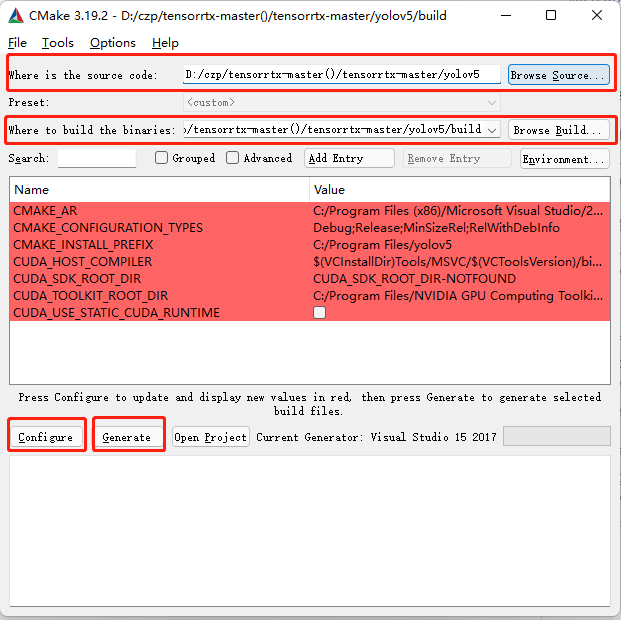Open the Options menu
The height and width of the screenshot is (620, 621).
[113, 43]
